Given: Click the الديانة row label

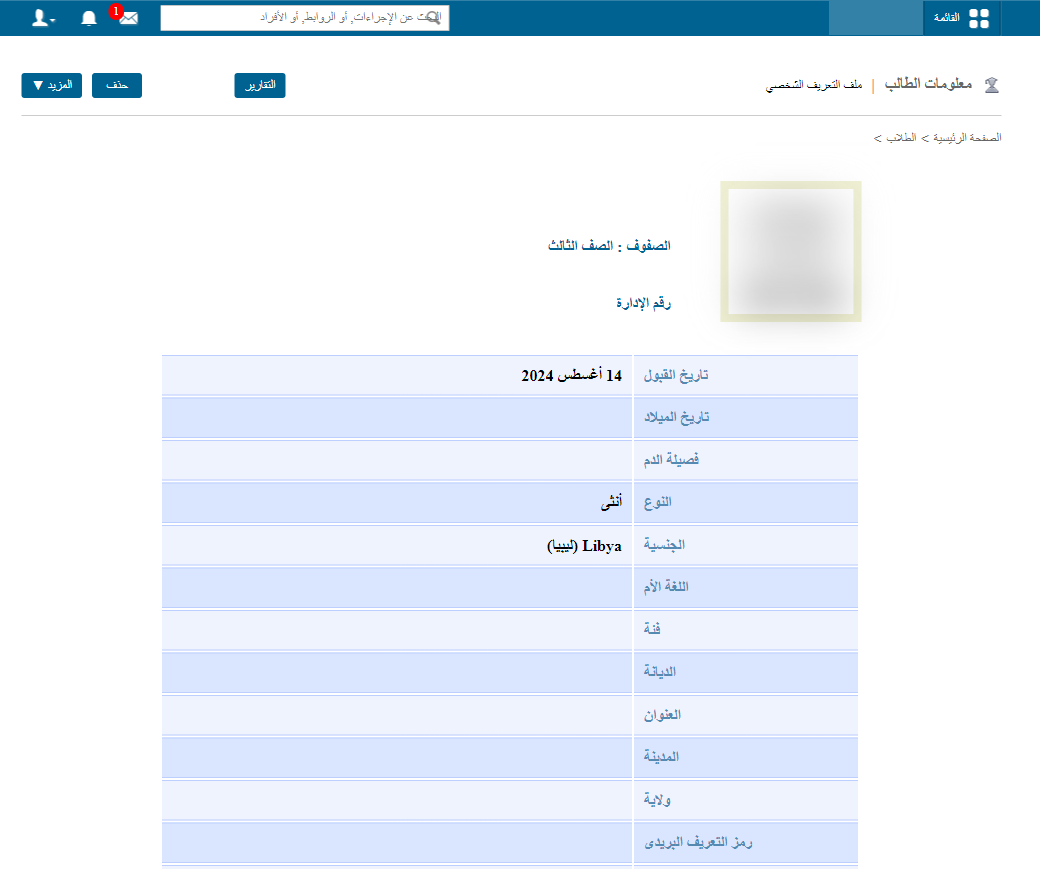Looking at the screenshot, I should click(x=659, y=671).
